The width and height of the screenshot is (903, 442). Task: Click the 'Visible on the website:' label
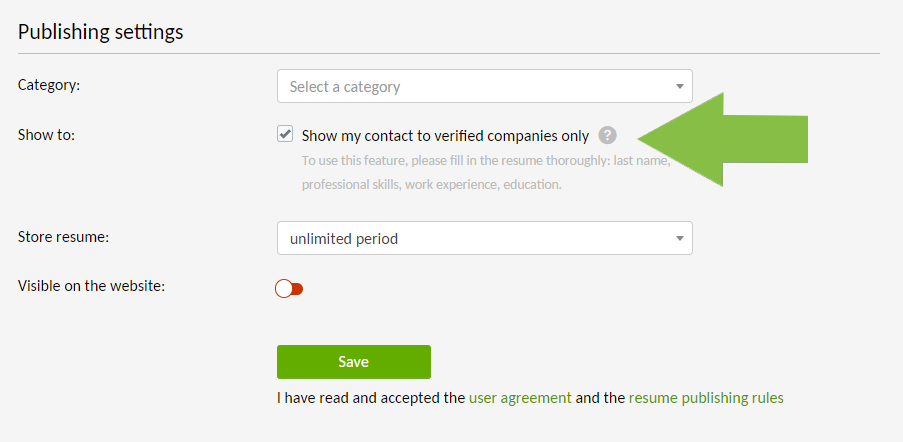pos(92,286)
